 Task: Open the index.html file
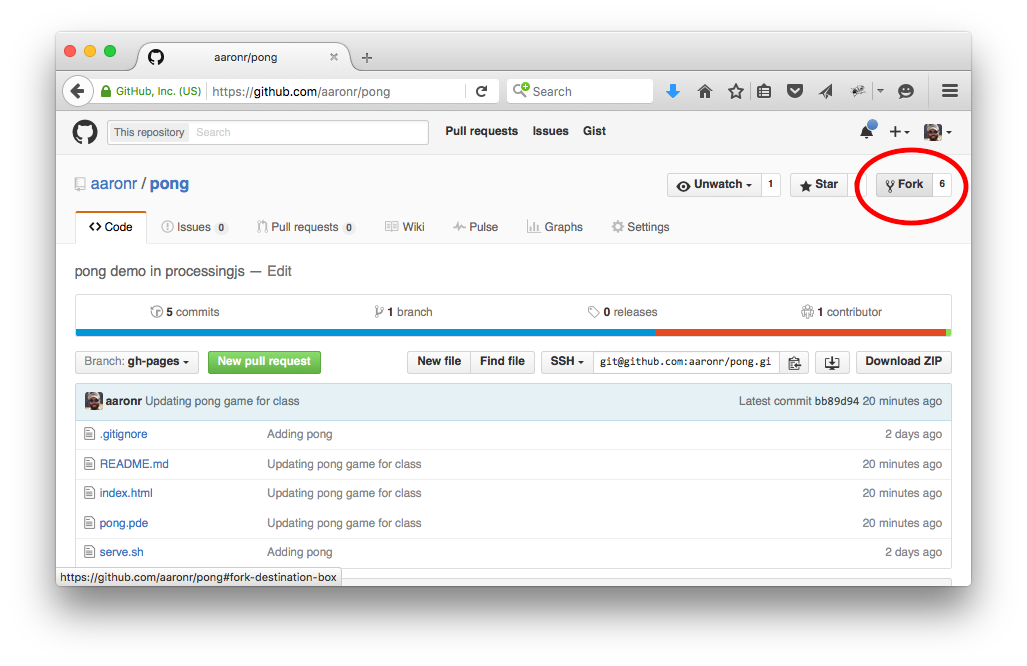tap(126, 493)
